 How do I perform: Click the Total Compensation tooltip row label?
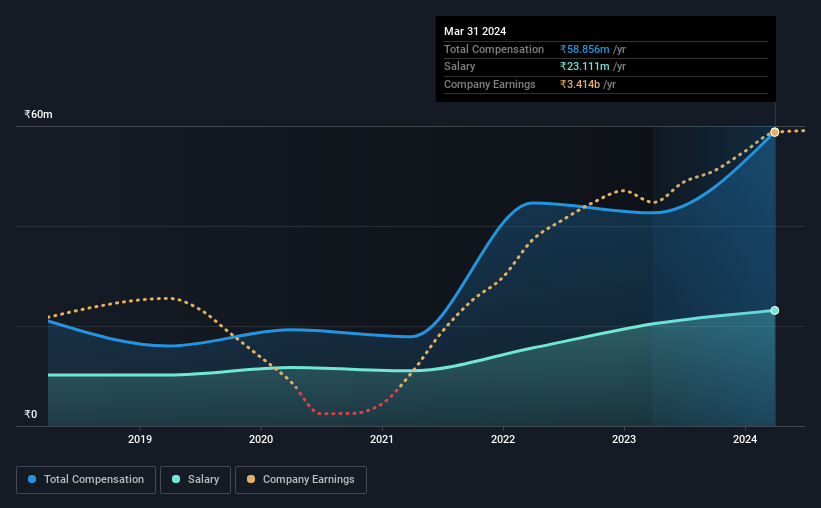pyautogui.click(x=494, y=49)
